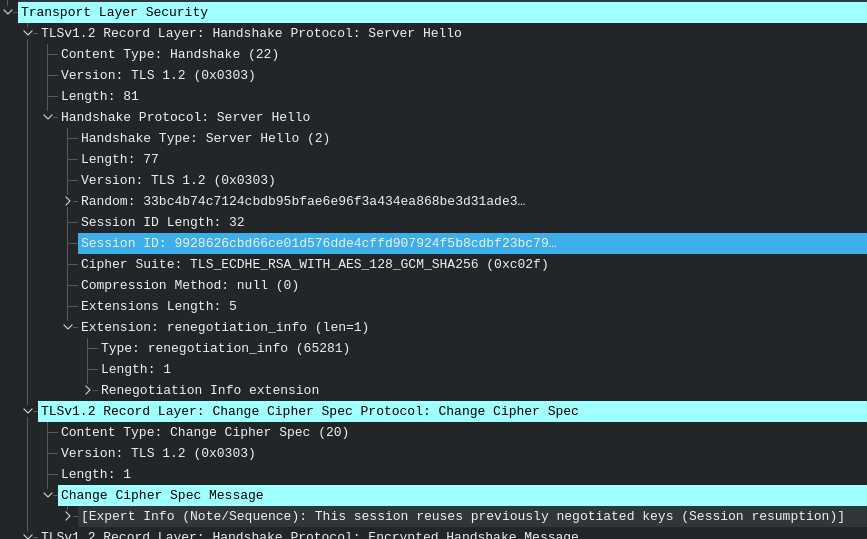The width and height of the screenshot is (867, 539).
Task: Collapse Extension: renegotiation_info node
Action: click(68, 327)
